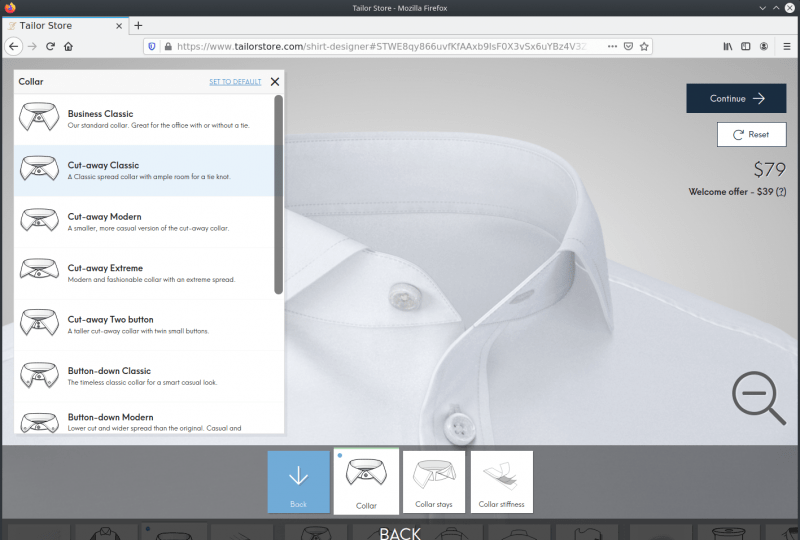The height and width of the screenshot is (540, 800).
Task: Toggle the Firefox sidebar
Action: 746,46
